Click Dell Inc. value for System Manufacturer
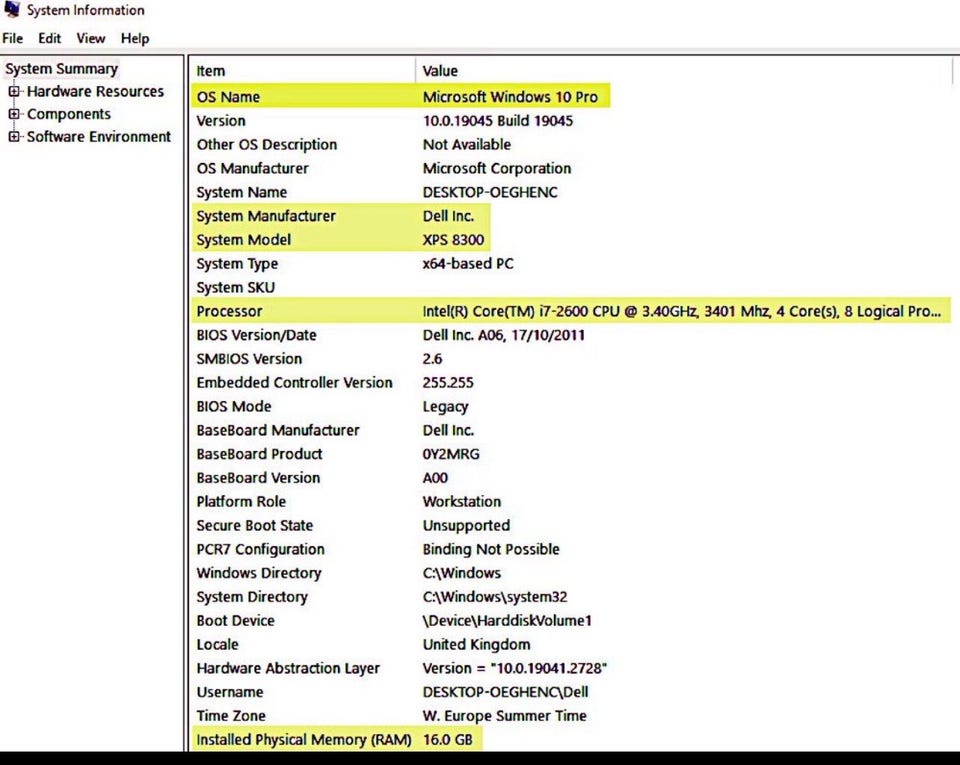 448,216
